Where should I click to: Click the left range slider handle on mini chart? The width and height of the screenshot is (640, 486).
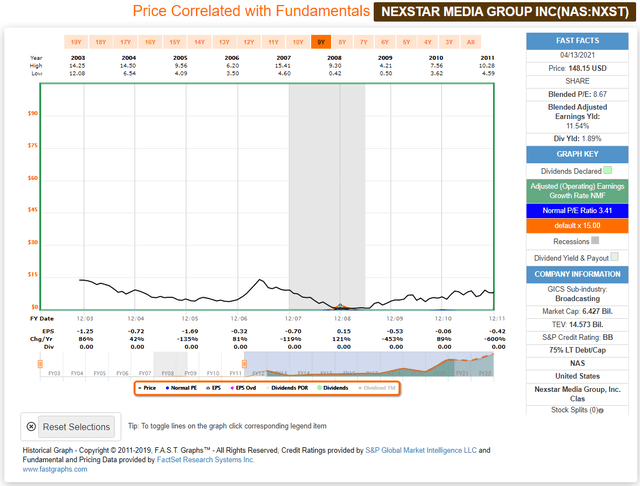point(40,364)
